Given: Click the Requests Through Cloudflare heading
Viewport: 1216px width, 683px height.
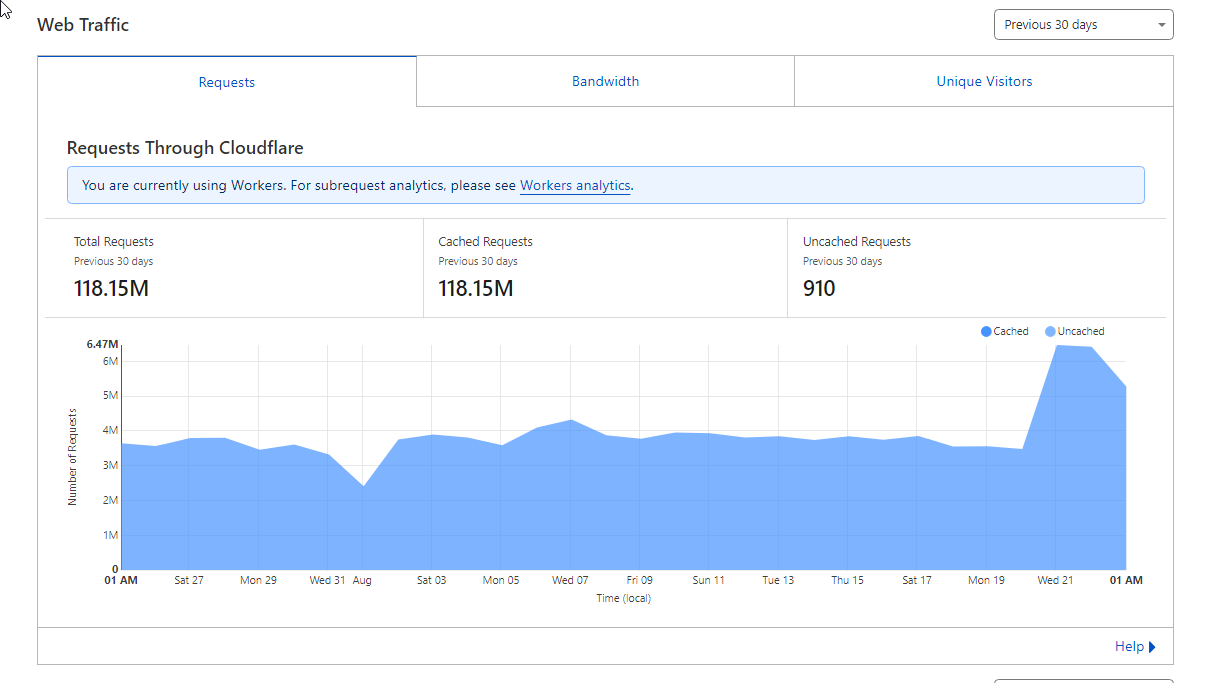Looking at the screenshot, I should click(x=185, y=148).
